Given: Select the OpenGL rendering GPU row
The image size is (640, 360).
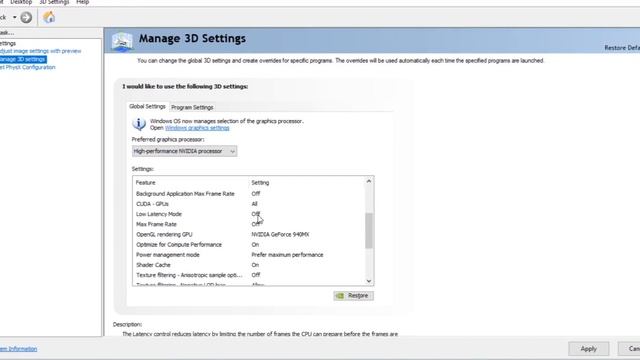Looking at the screenshot, I should [248, 234].
